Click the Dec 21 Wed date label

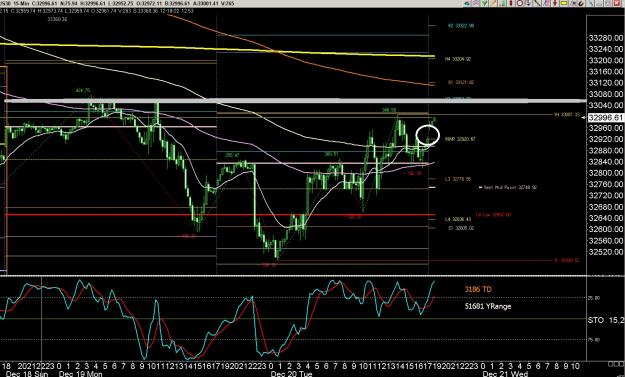click(x=505, y=374)
